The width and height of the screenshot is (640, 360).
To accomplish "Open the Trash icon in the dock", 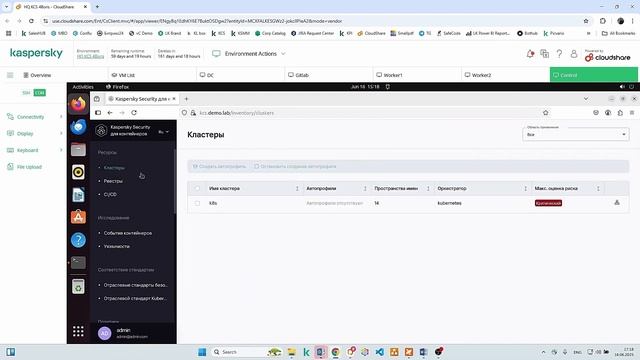I will (78, 286).
